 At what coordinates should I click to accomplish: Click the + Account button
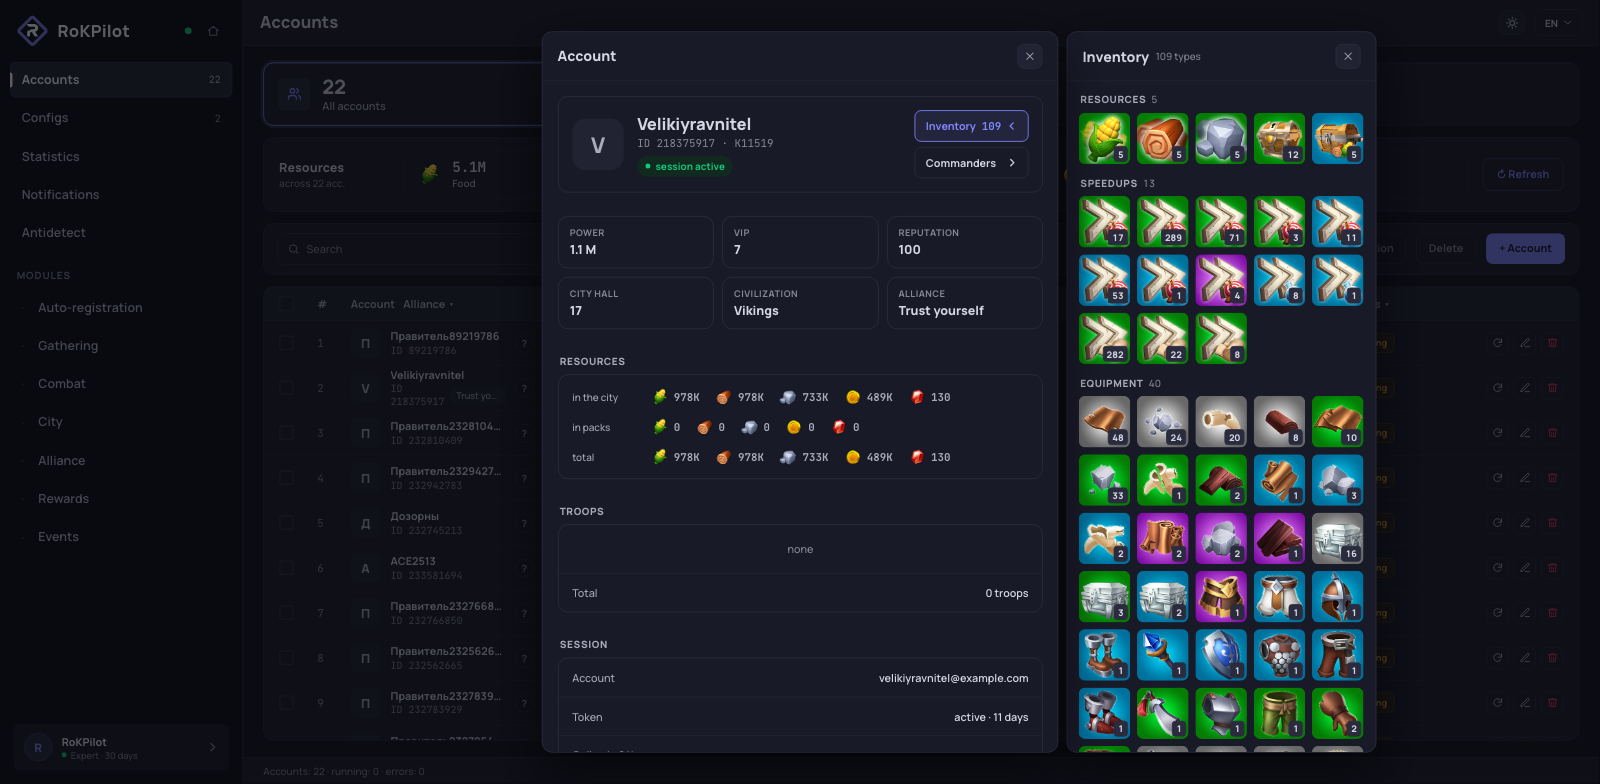(x=1525, y=248)
